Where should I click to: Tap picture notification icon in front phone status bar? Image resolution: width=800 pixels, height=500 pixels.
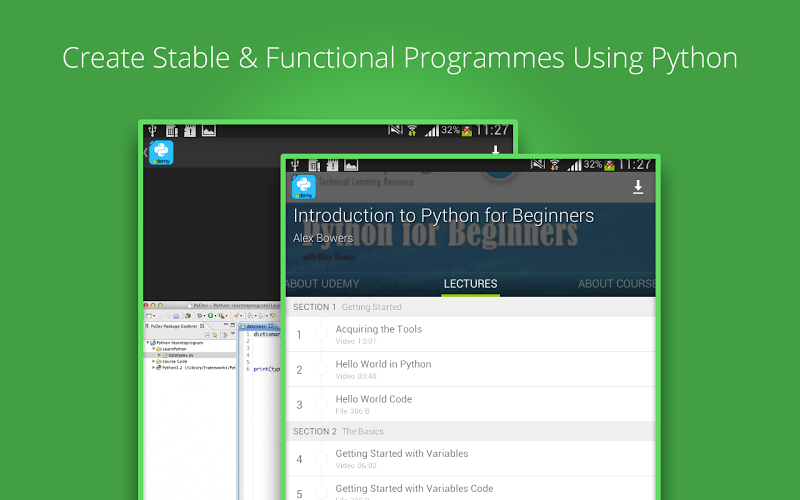coord(351,165)
